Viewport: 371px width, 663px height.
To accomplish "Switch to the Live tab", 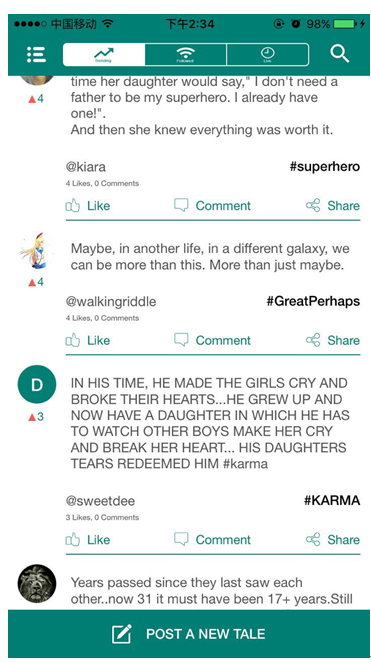I will (x=267, y=55).
